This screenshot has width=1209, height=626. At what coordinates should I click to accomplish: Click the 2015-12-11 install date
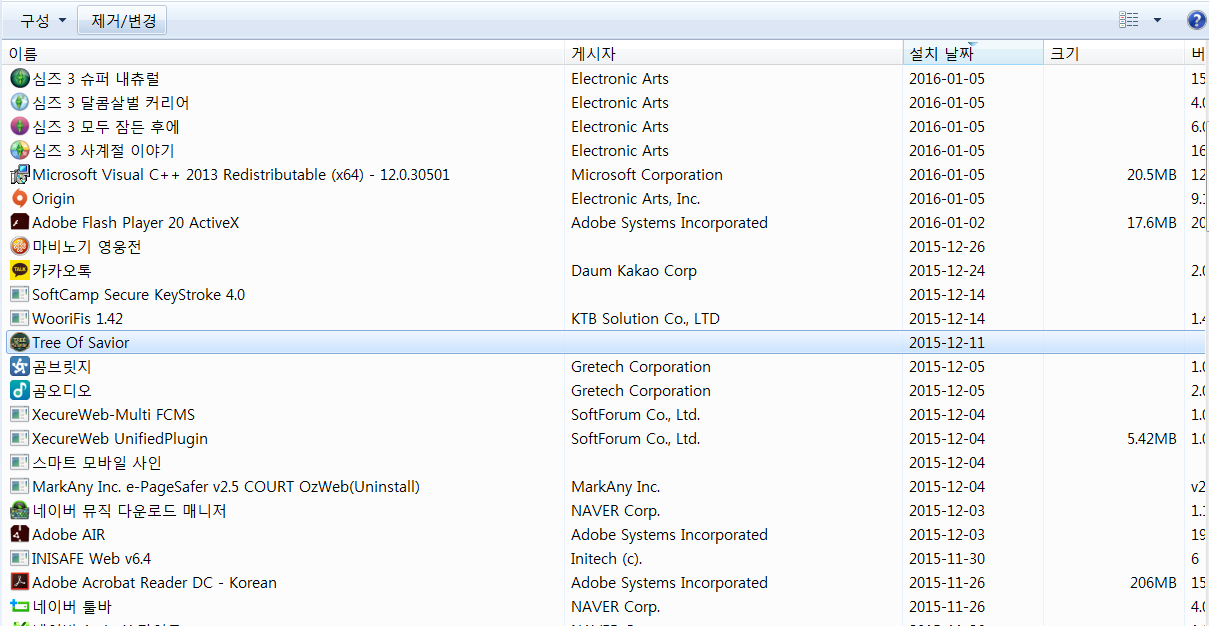(947, 342)
